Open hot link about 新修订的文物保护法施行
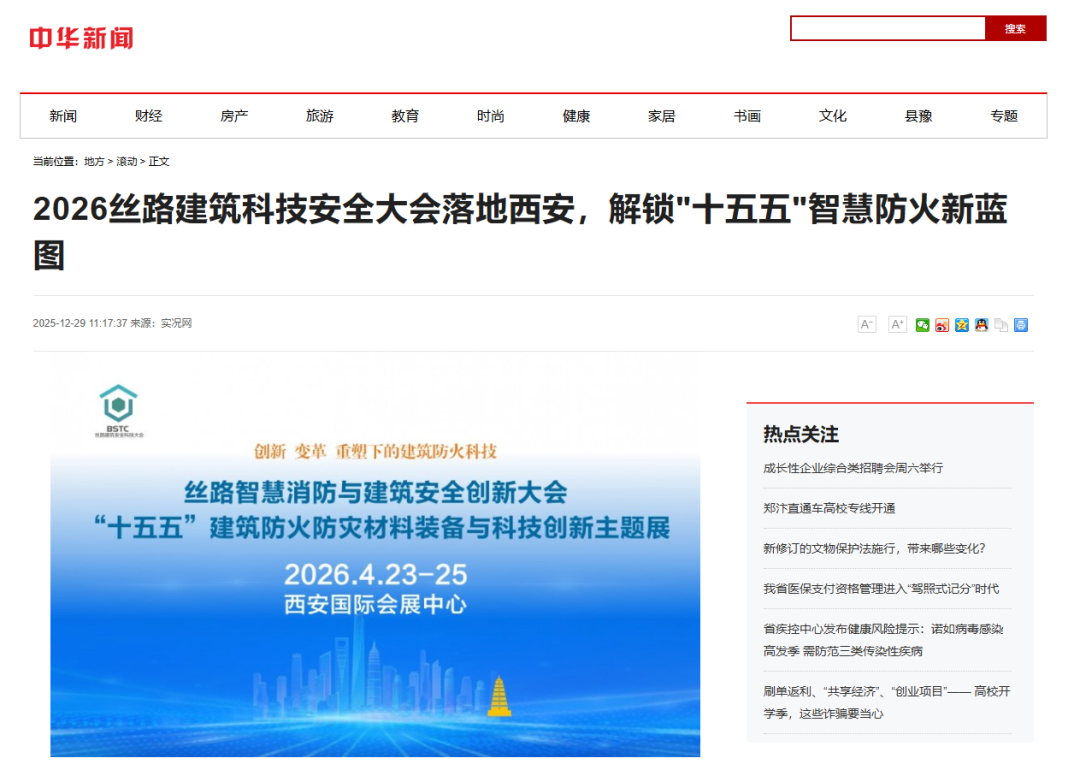 [x=874, y=548]
